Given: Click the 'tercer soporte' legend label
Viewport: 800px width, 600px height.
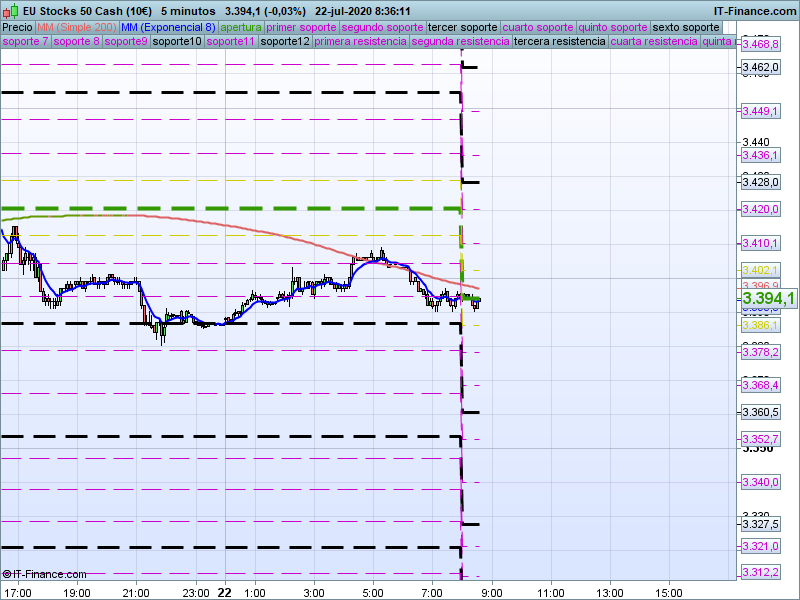Looking at the screenshot, I should [x=462, y=27].
